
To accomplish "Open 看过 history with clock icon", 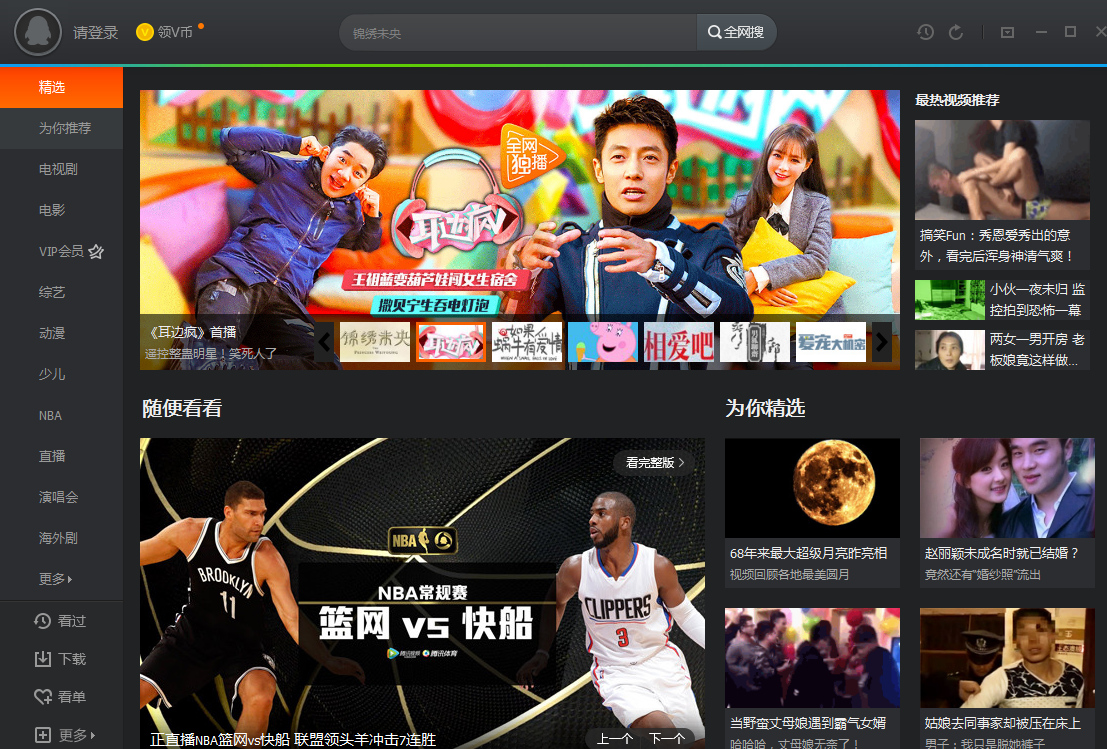I will 60,621.
